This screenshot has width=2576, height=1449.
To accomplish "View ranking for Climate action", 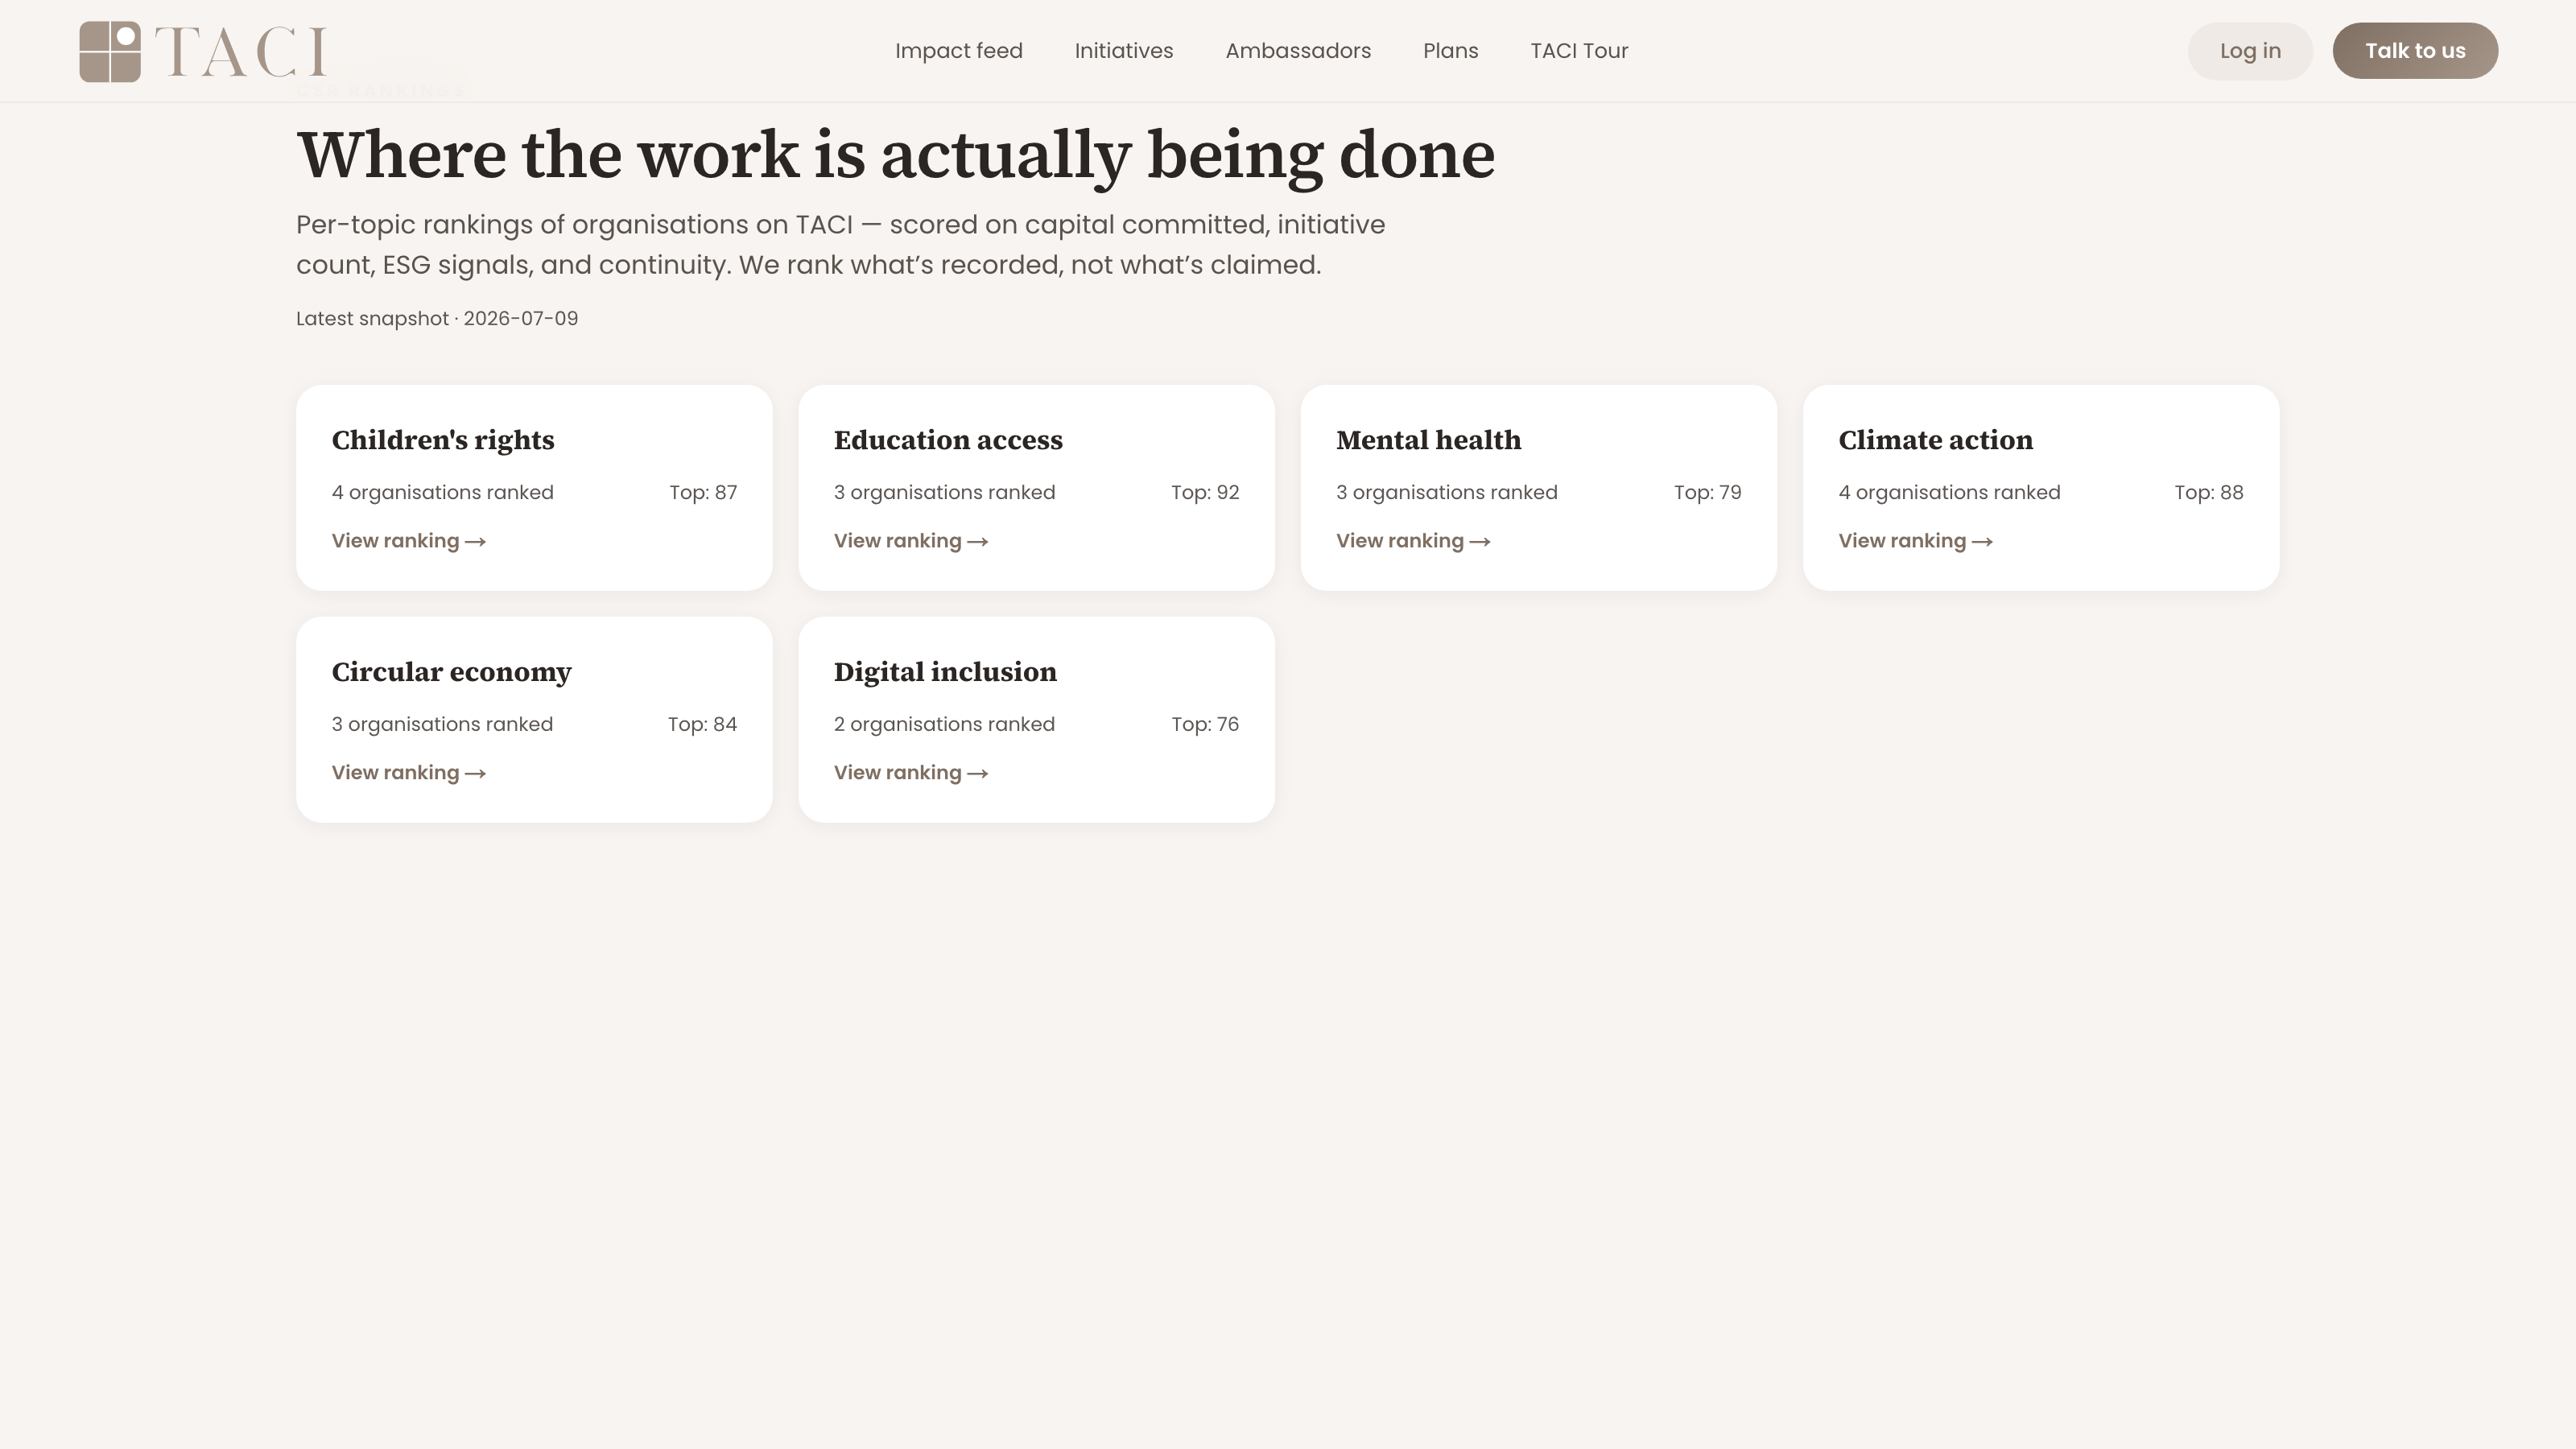I will pyautogui.click(x=1915, y=541).
